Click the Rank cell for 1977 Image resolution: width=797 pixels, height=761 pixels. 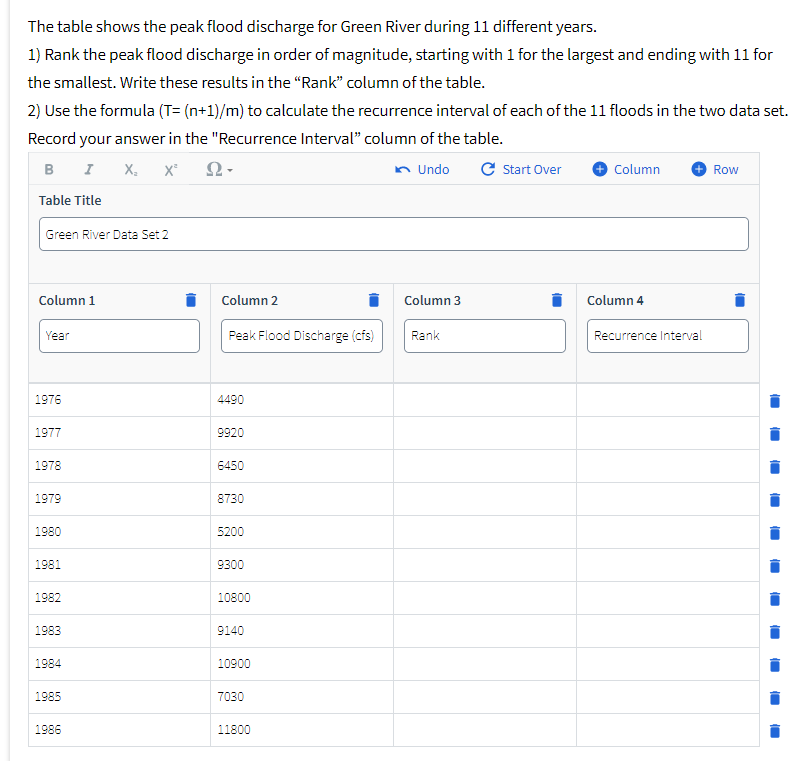[485, 433]
